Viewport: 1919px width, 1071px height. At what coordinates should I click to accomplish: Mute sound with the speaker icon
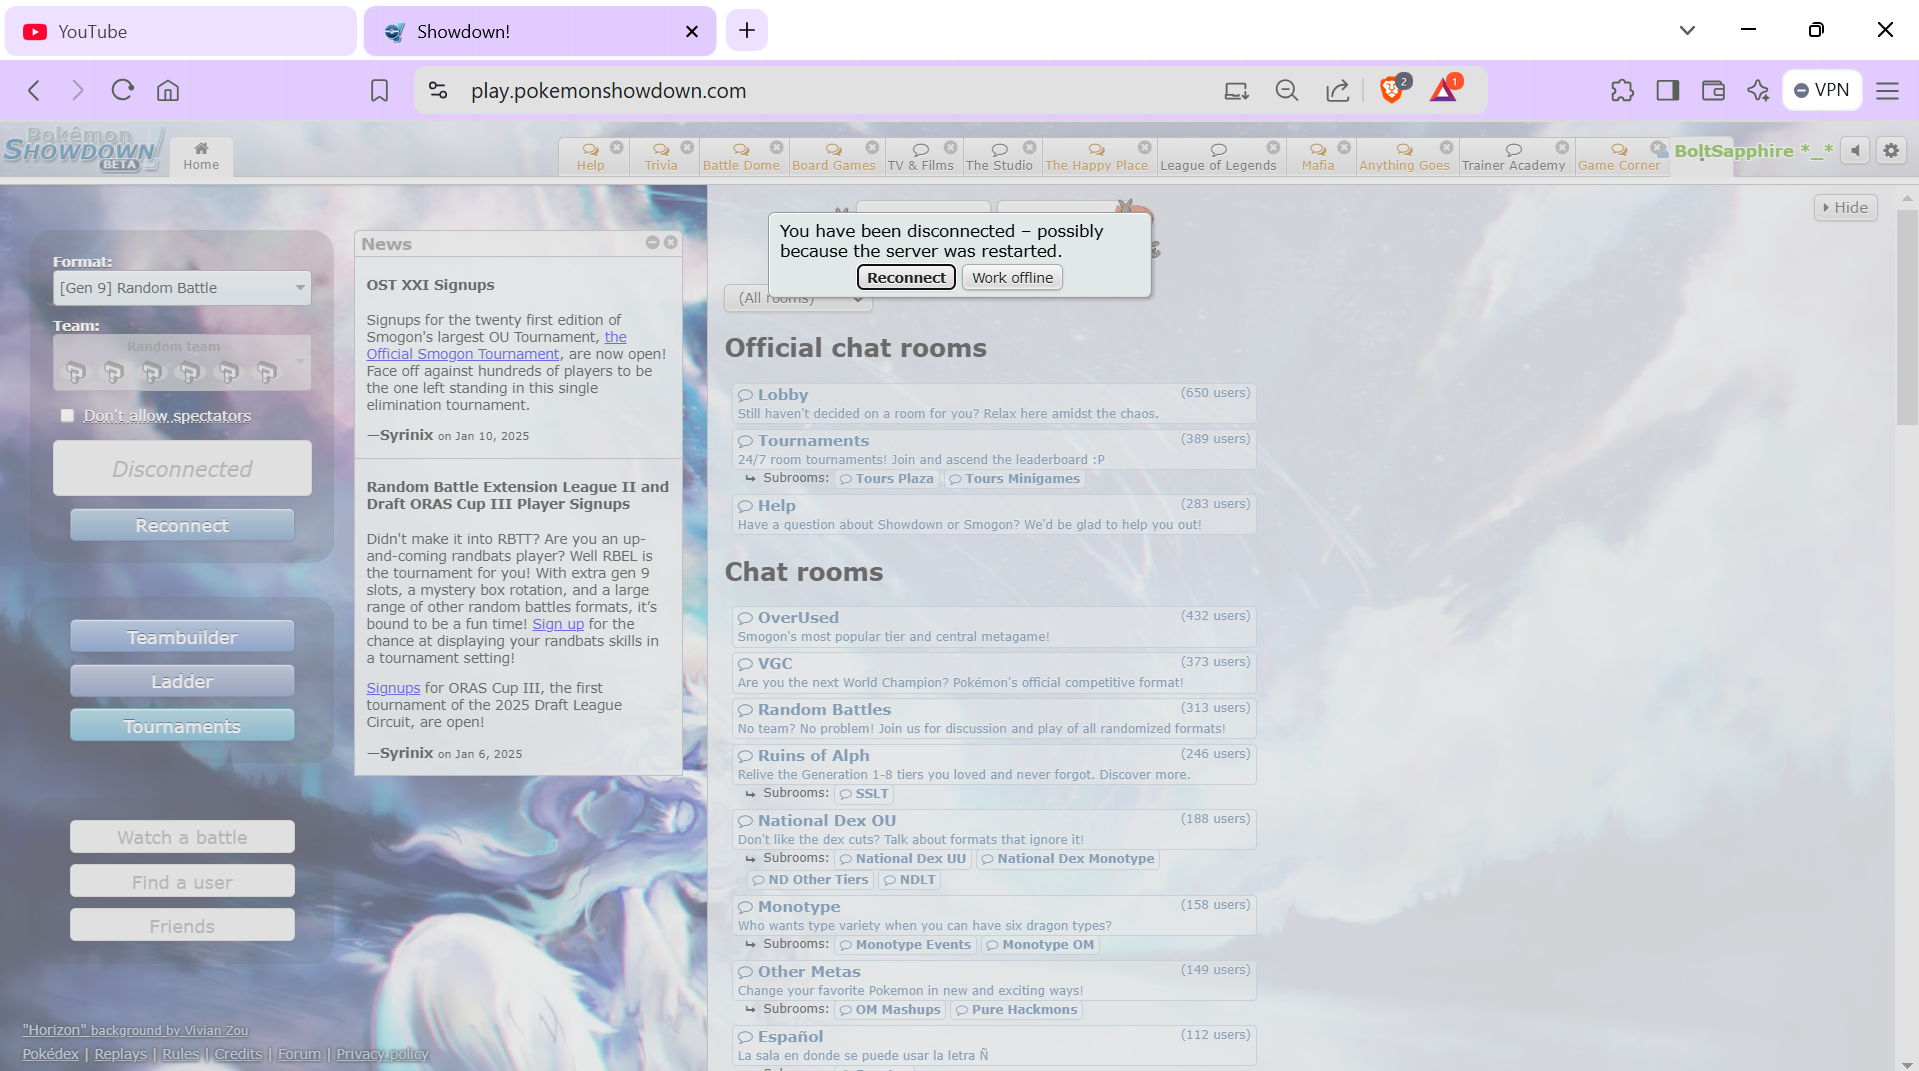[1855, 150]
